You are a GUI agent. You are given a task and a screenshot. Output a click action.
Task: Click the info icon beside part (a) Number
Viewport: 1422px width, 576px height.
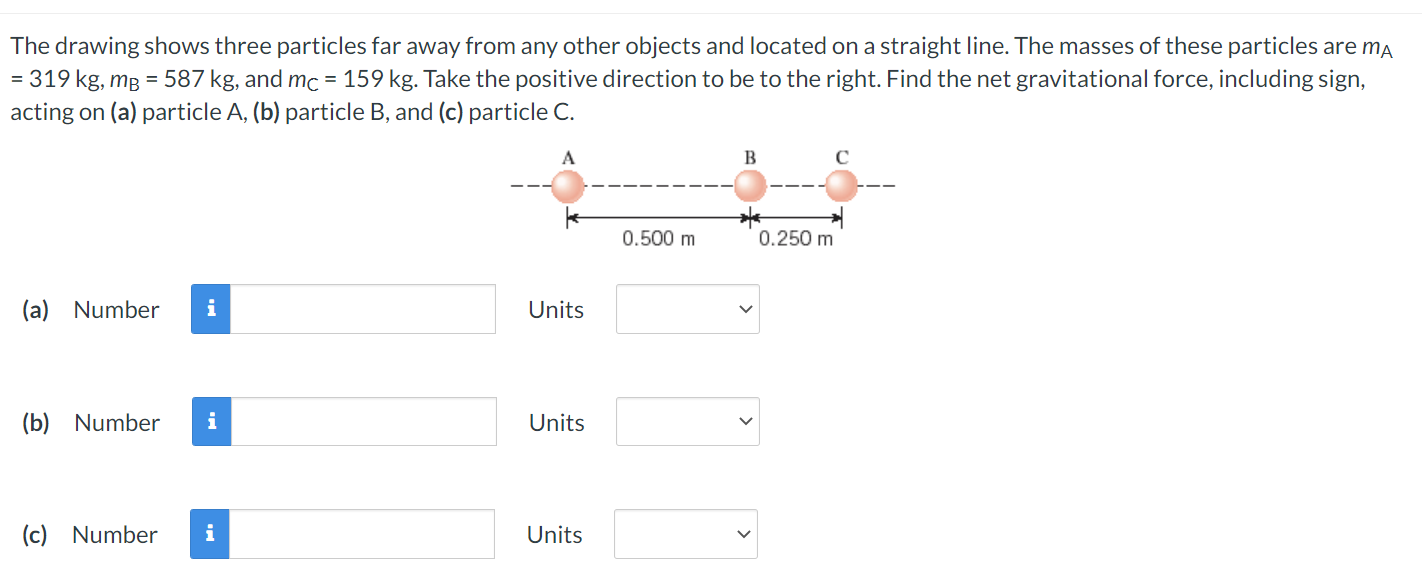pos(210,309)
